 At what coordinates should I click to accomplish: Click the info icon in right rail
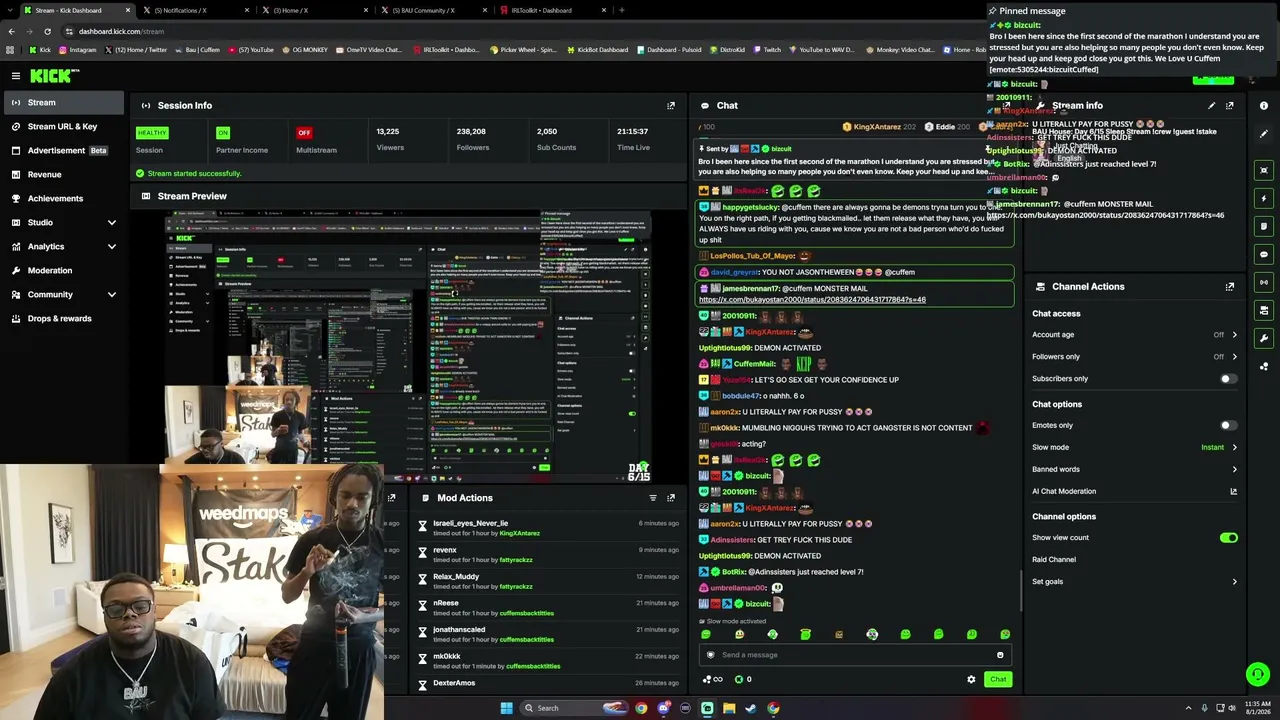[x=1264, y=105]
